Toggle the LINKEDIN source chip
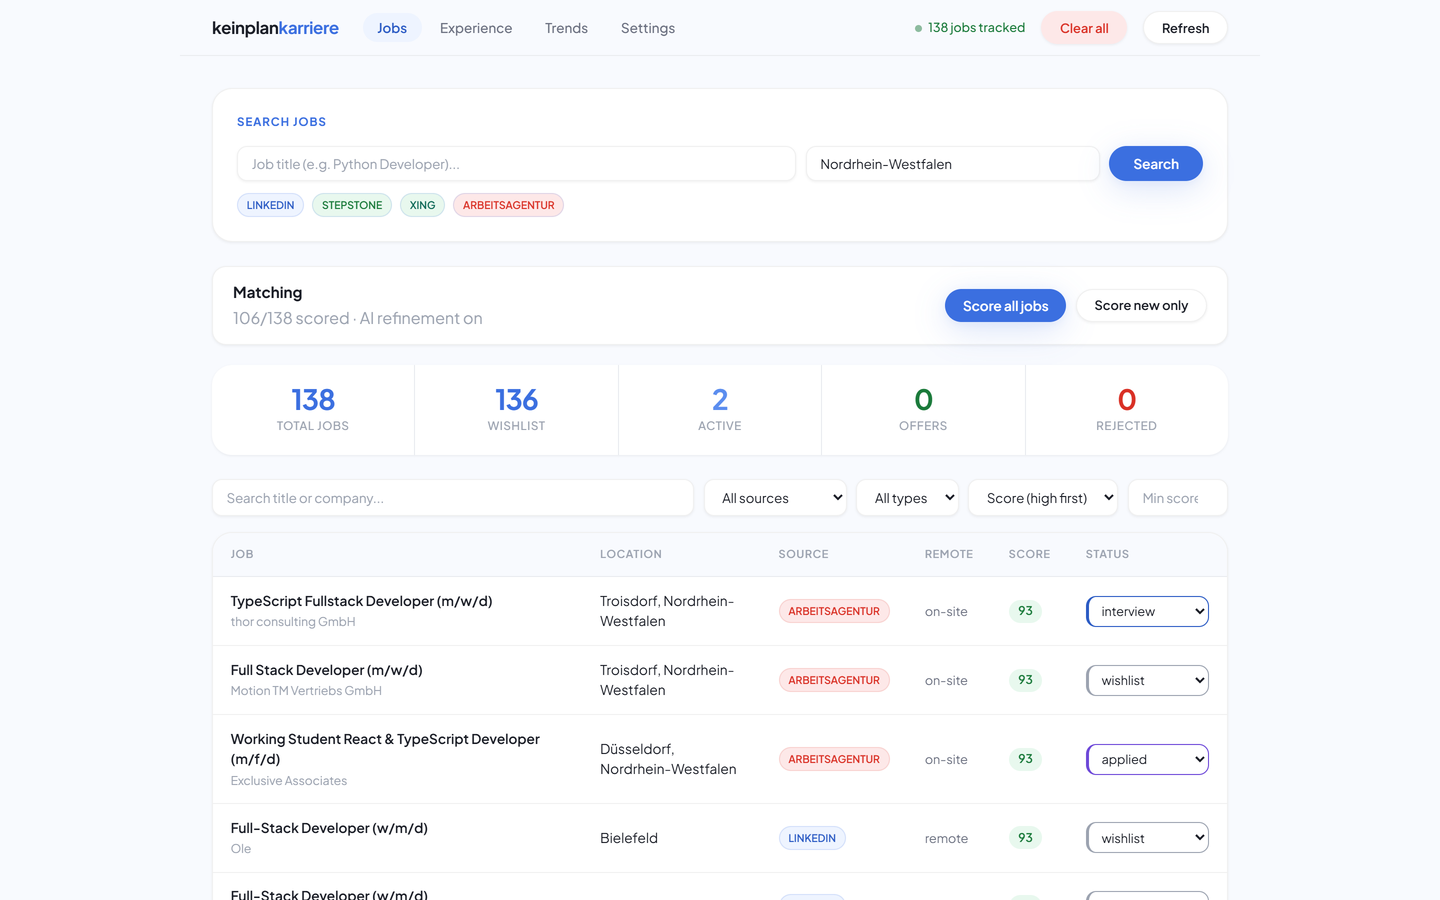The height and width of the screenshot is (900, 1440). 270,205
